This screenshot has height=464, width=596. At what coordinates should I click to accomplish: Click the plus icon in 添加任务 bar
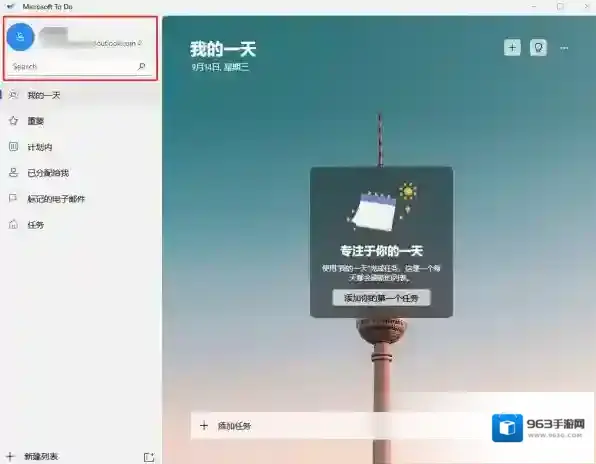[x=204, y=426]
